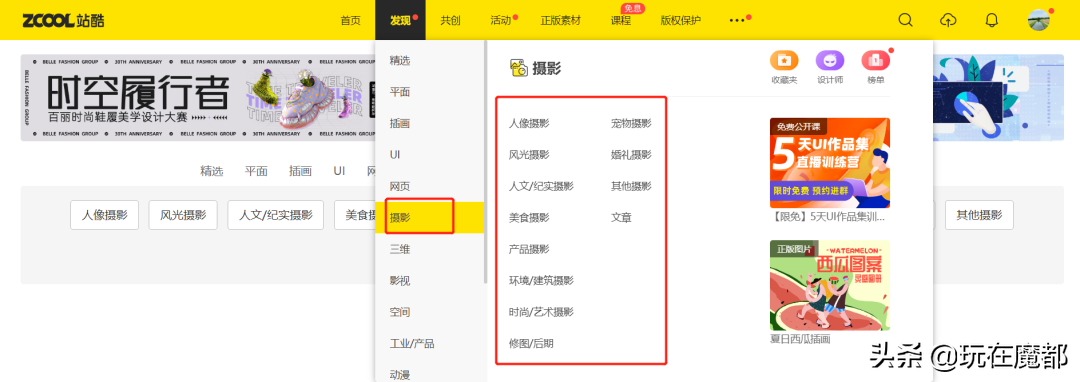
Task: Open the 收藏夹 favorites icon
Action: [784, 61]
